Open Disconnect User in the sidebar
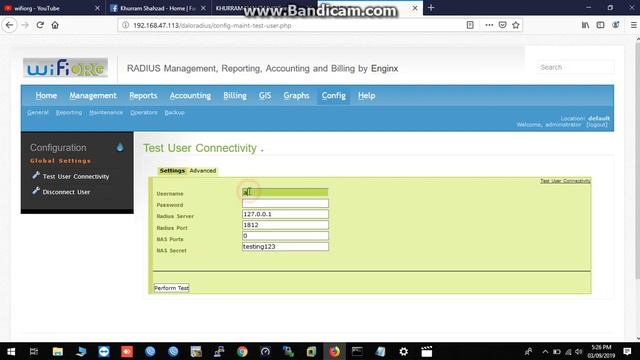 [66, 192]
